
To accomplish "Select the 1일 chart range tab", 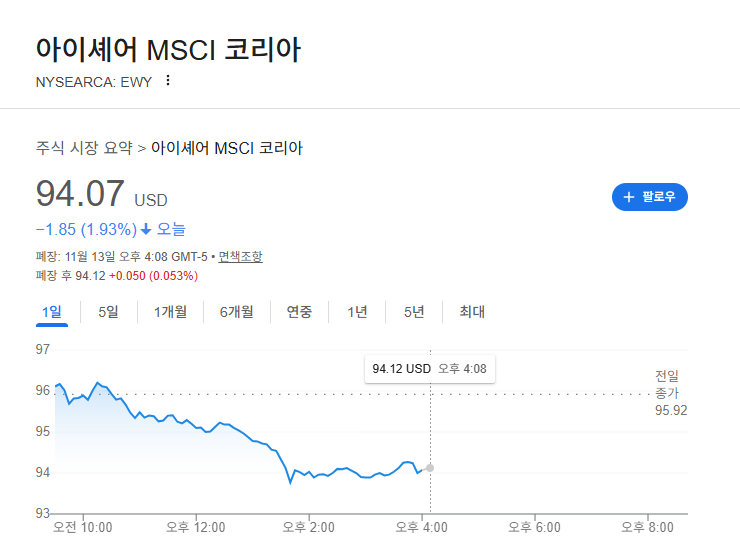I will point(52,312).
